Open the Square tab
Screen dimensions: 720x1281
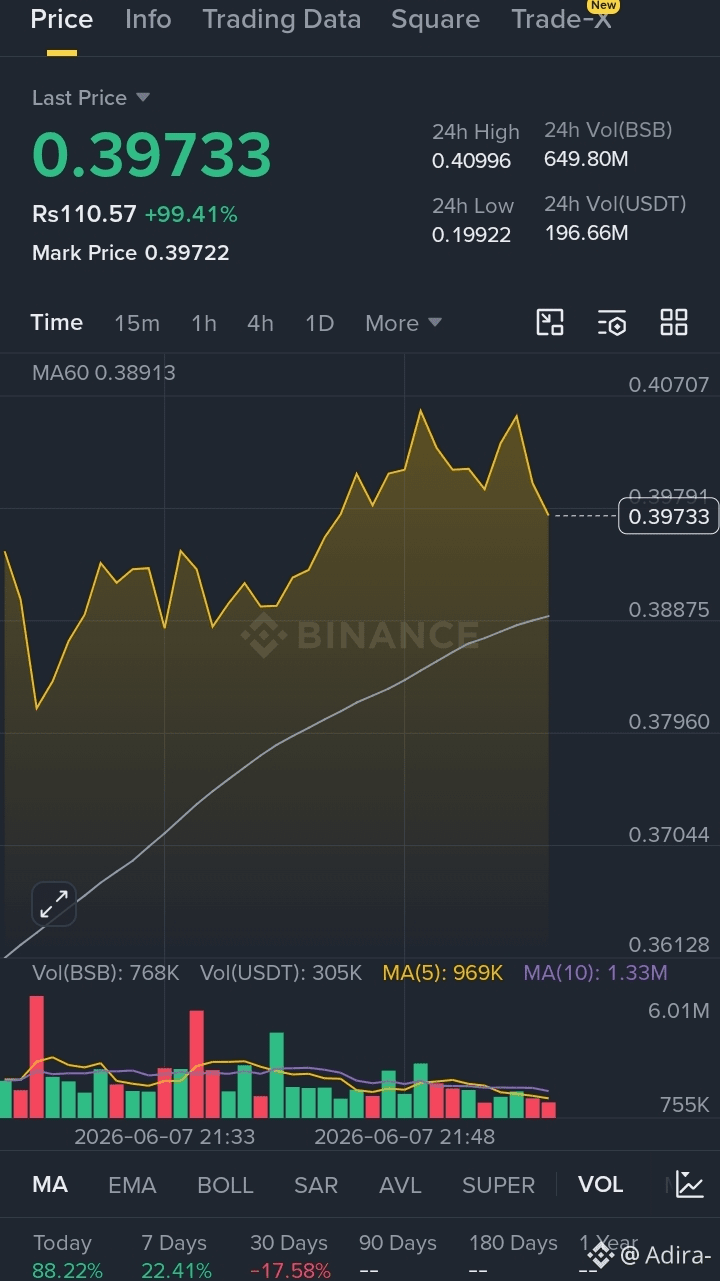435,19
